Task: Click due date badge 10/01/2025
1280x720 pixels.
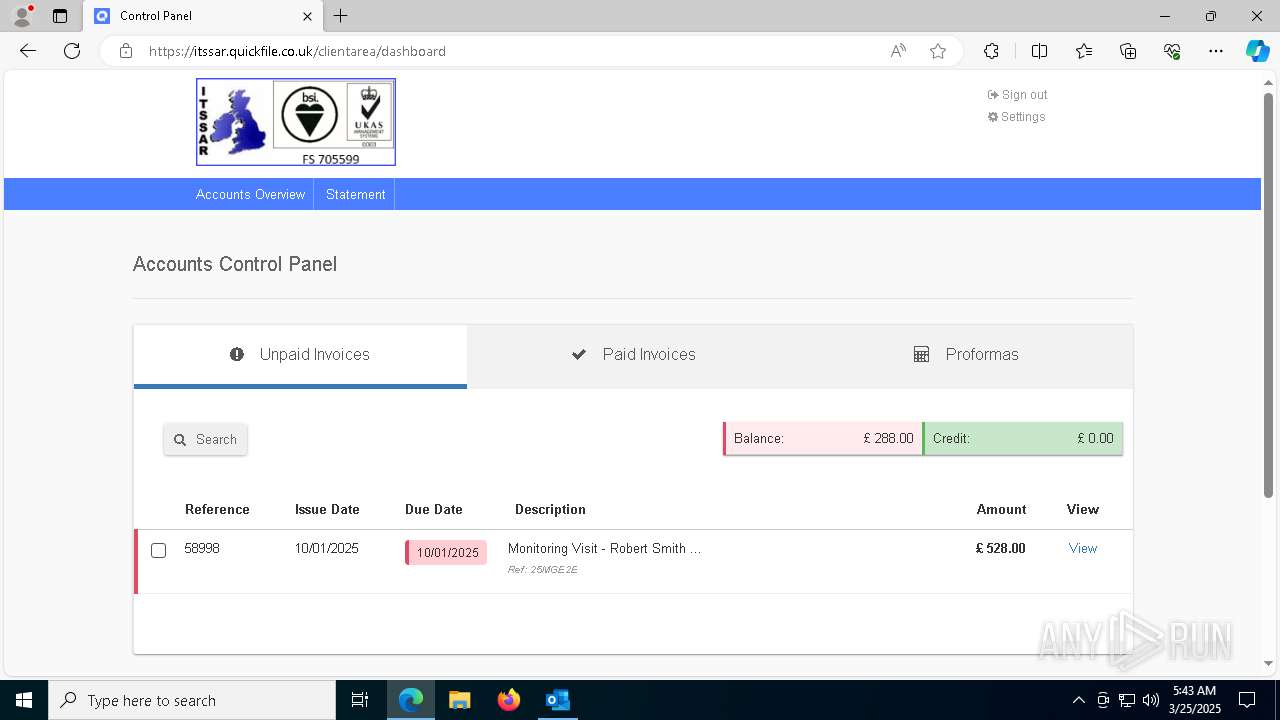Action: (446, 553)
